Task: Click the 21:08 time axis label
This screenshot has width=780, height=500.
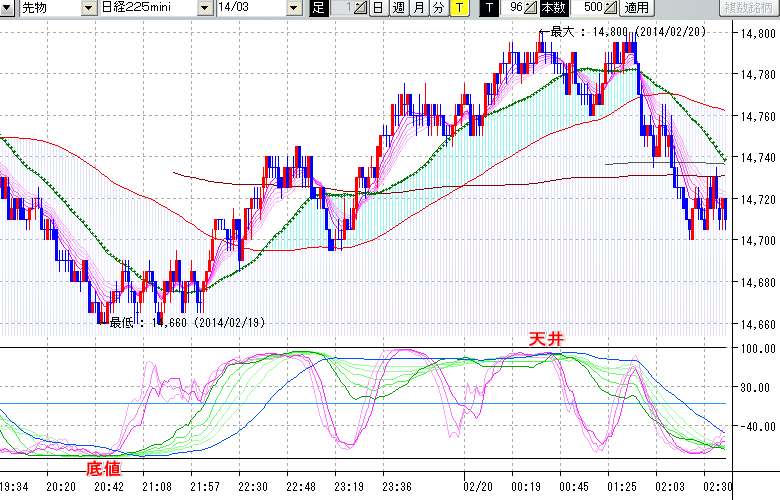Action: point(157,487)
